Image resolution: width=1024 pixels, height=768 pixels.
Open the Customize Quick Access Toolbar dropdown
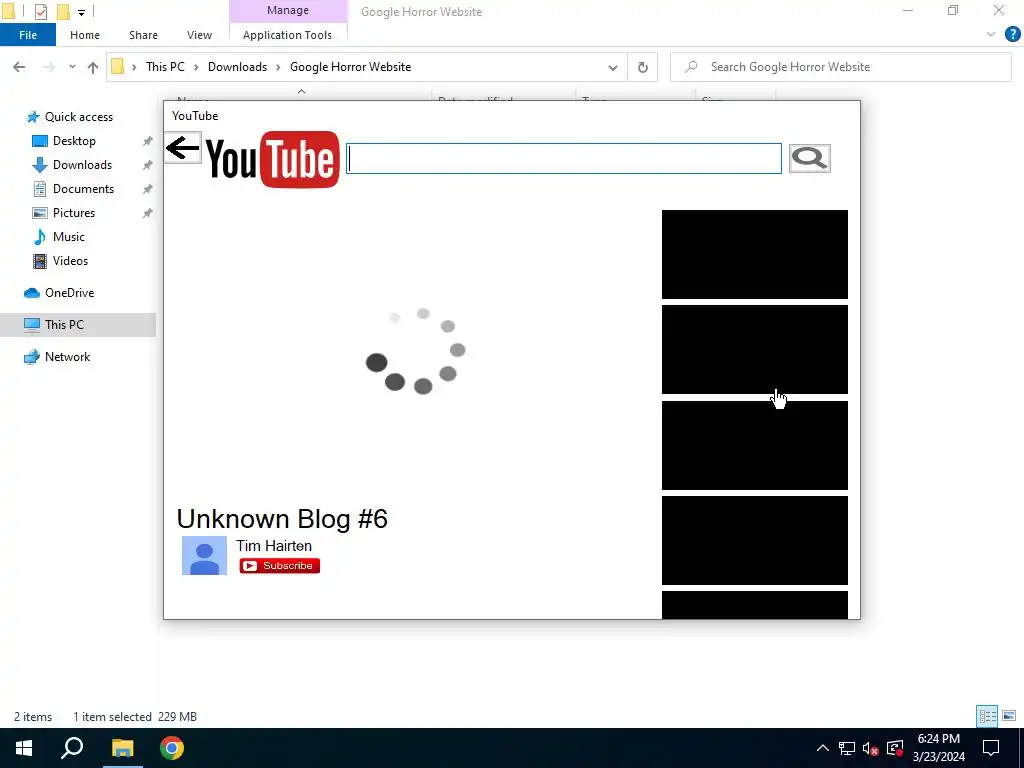coord(82,12)
